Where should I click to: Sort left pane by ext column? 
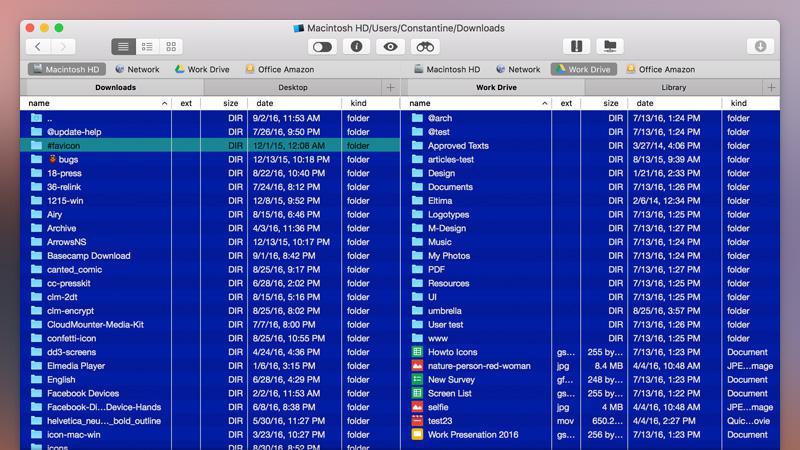tap(186, 103)
